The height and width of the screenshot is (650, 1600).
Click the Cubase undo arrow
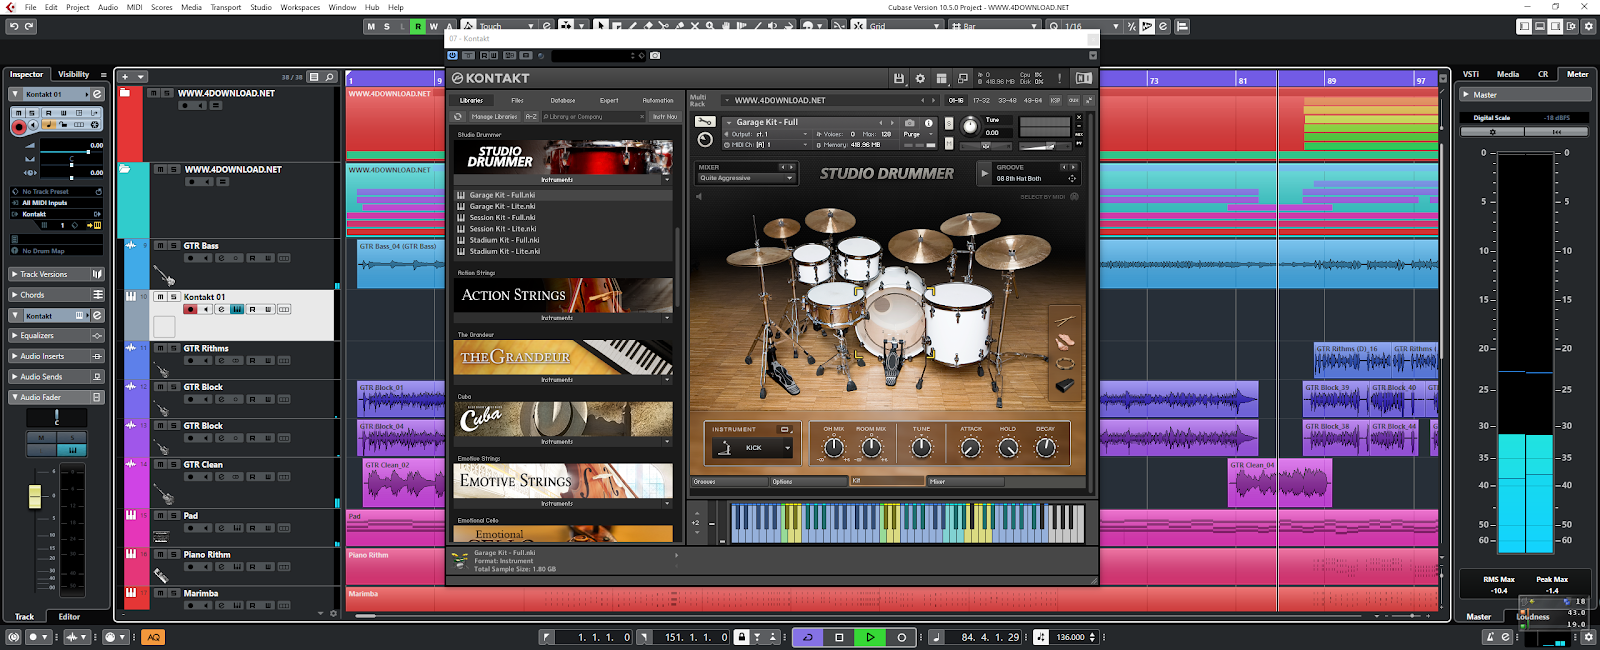(x=14, y=26)
